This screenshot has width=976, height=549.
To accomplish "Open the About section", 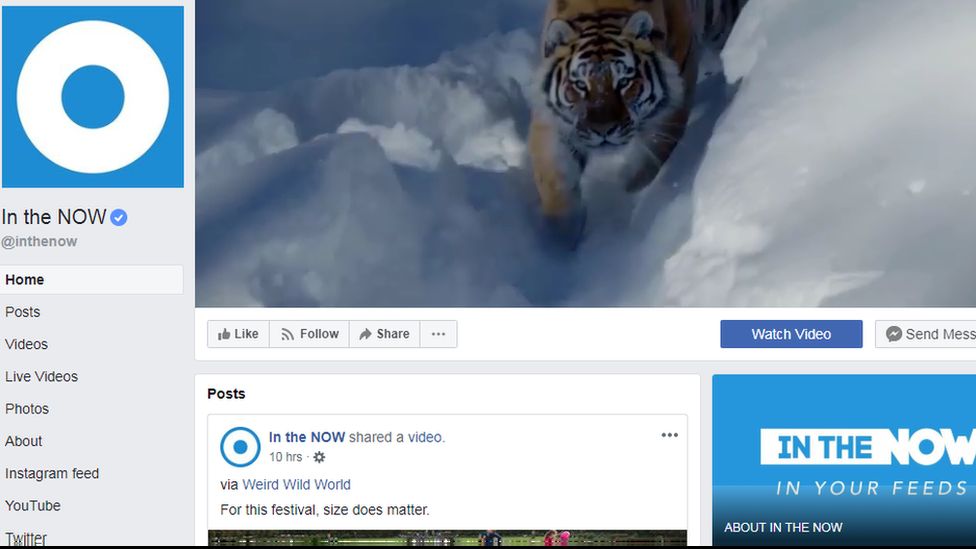I will click(x=24, y=441).
